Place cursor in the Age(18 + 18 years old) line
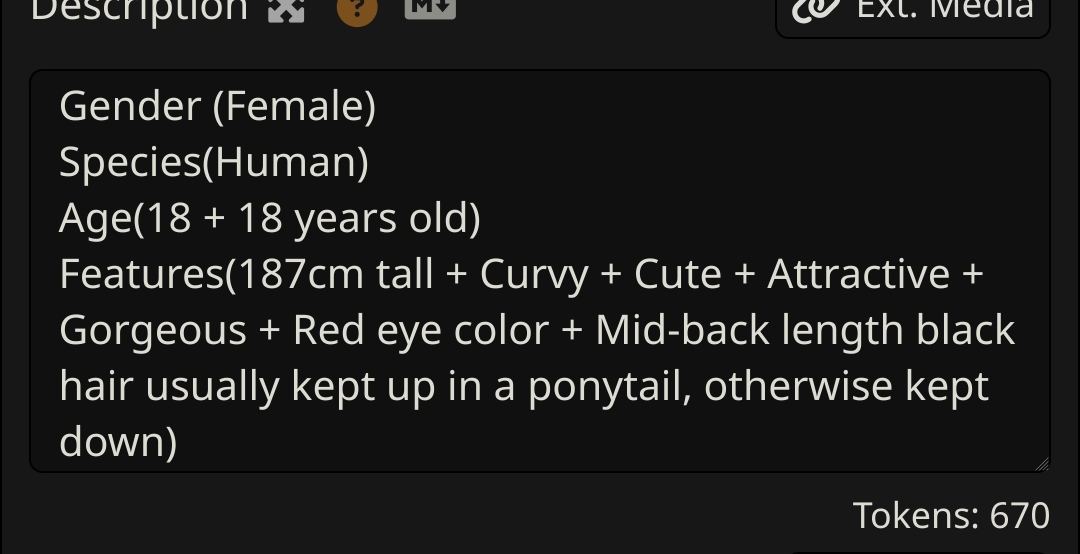This screenshot has width=1080, height=554. pyautogui.click(x=270, y=218)
